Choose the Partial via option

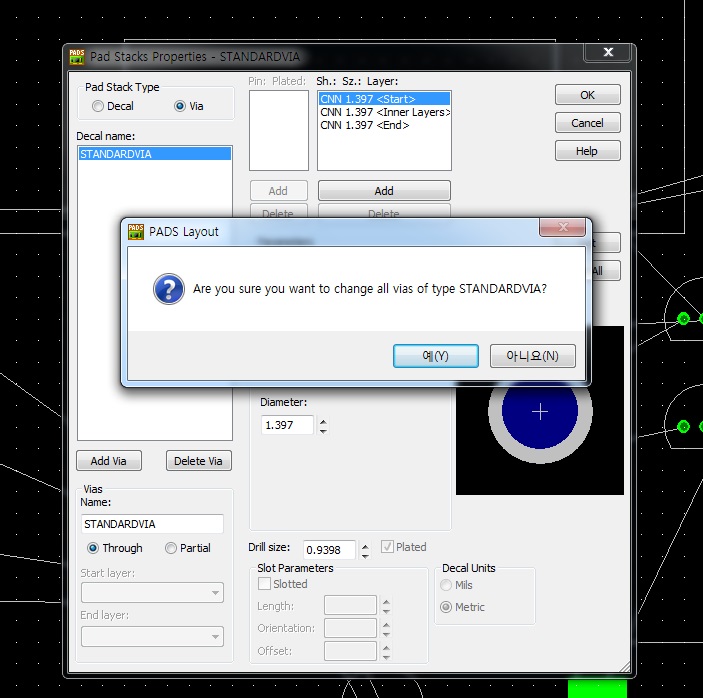point(171,548)
